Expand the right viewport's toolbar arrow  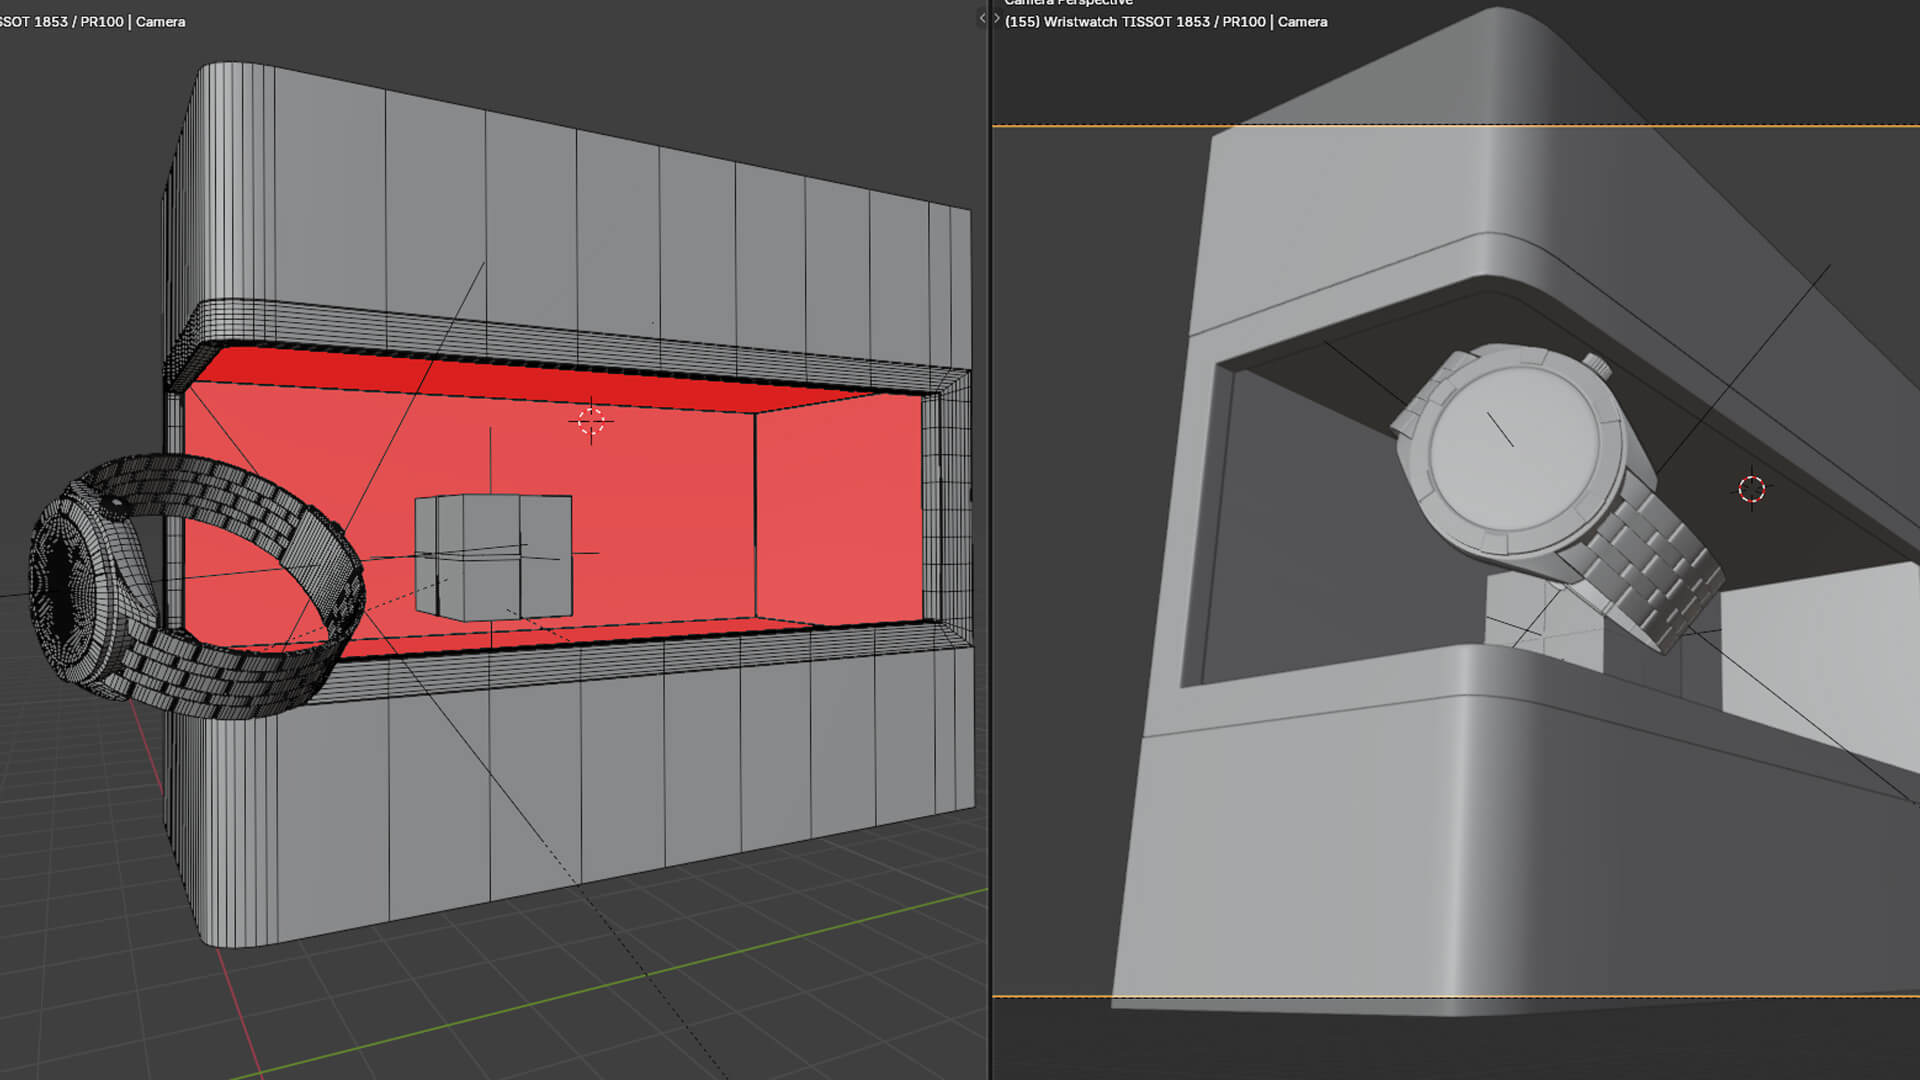point(997,18)
